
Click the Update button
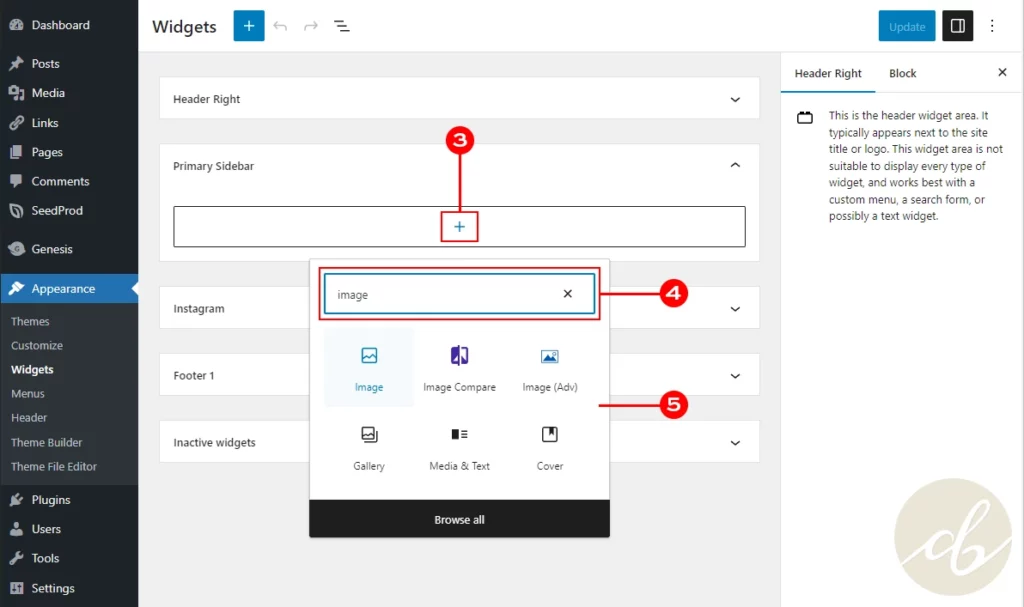coord(907,26)
